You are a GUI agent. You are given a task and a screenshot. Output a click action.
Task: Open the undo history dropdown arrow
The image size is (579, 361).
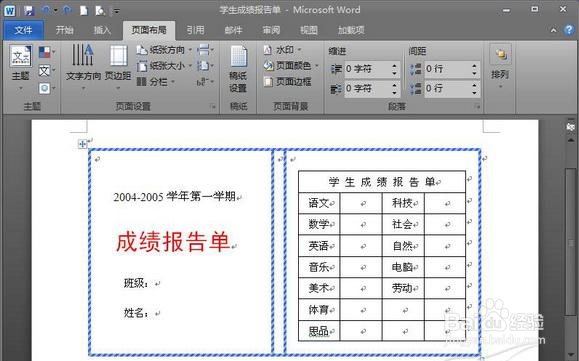tap(56, 11)
